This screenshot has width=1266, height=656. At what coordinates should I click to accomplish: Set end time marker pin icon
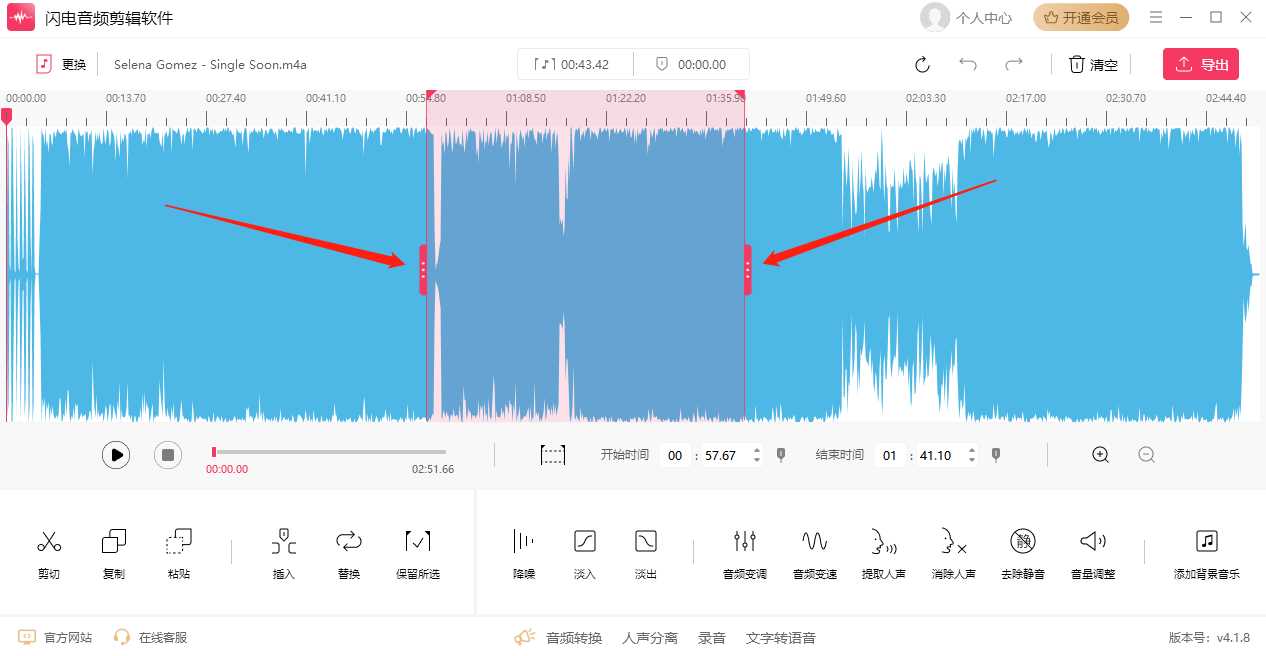coord(996,455)
